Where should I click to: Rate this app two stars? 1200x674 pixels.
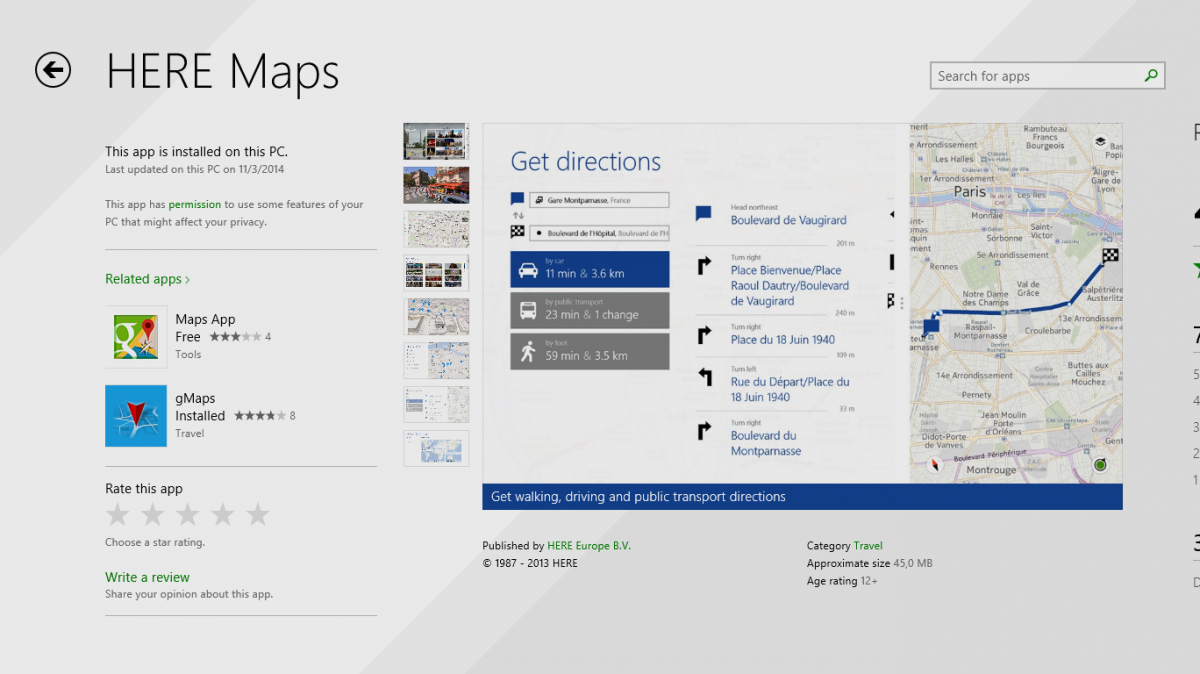[x=153, y=515]
